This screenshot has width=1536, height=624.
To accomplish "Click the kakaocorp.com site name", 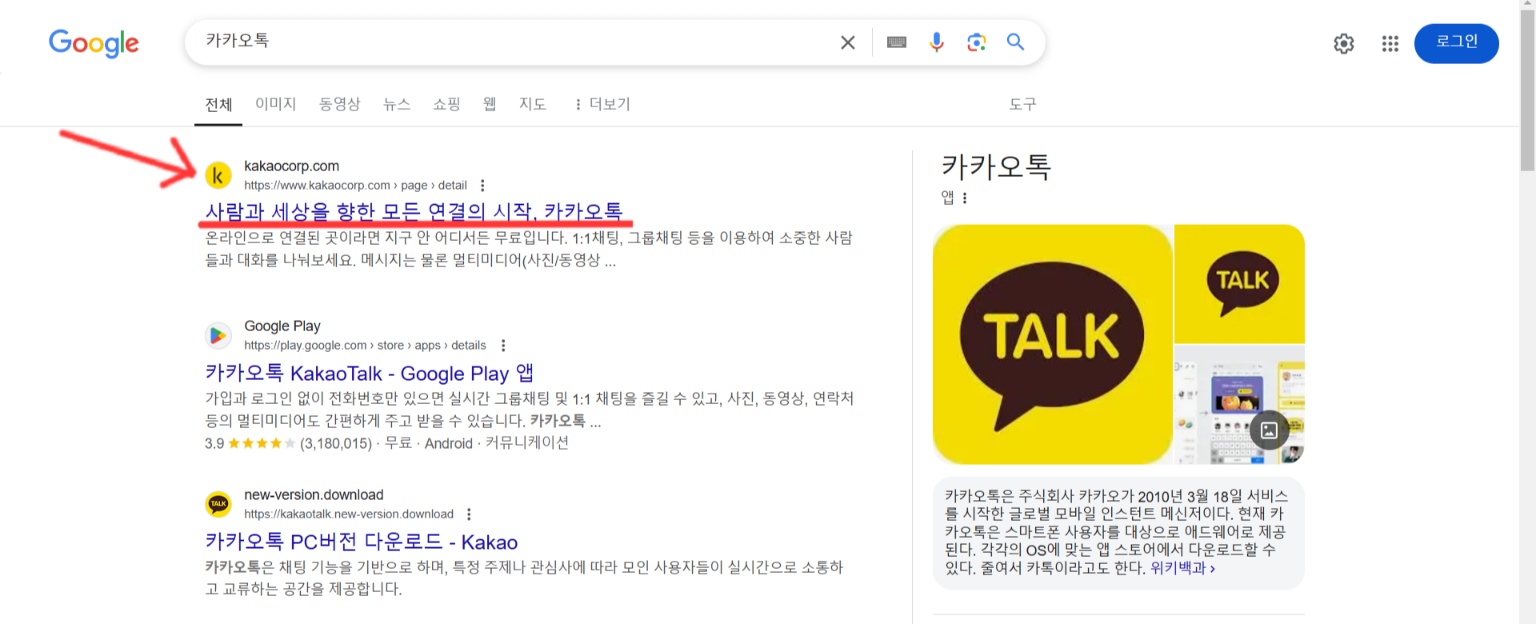I will coord(292,166).
